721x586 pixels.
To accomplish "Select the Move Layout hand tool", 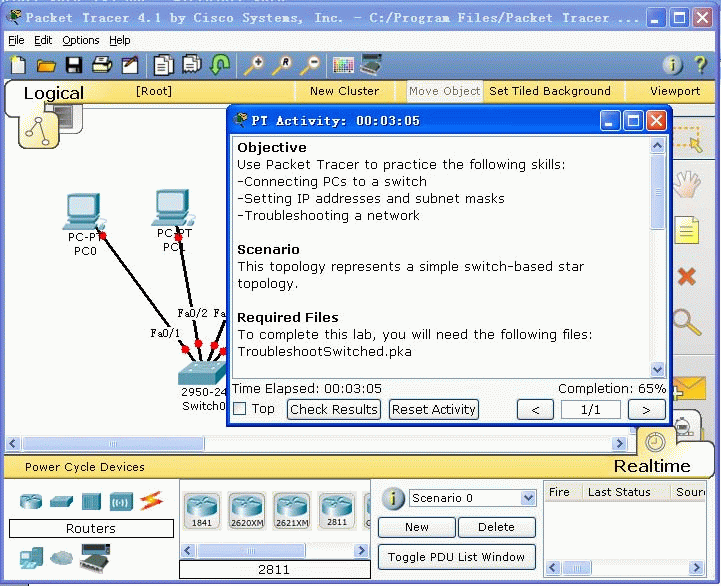I will pyautogui.click(x=686, y=185).
